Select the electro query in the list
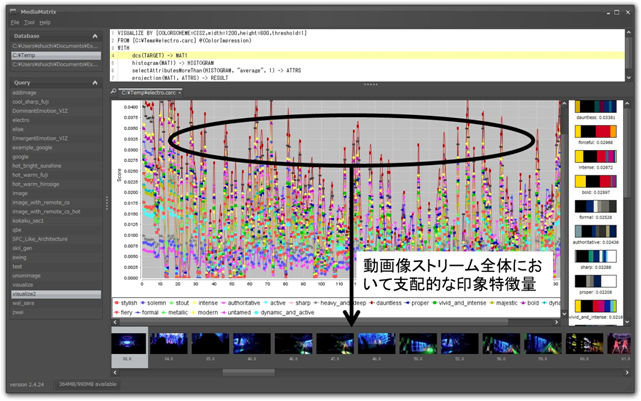641x401 pixels. [x=24, y=119]
